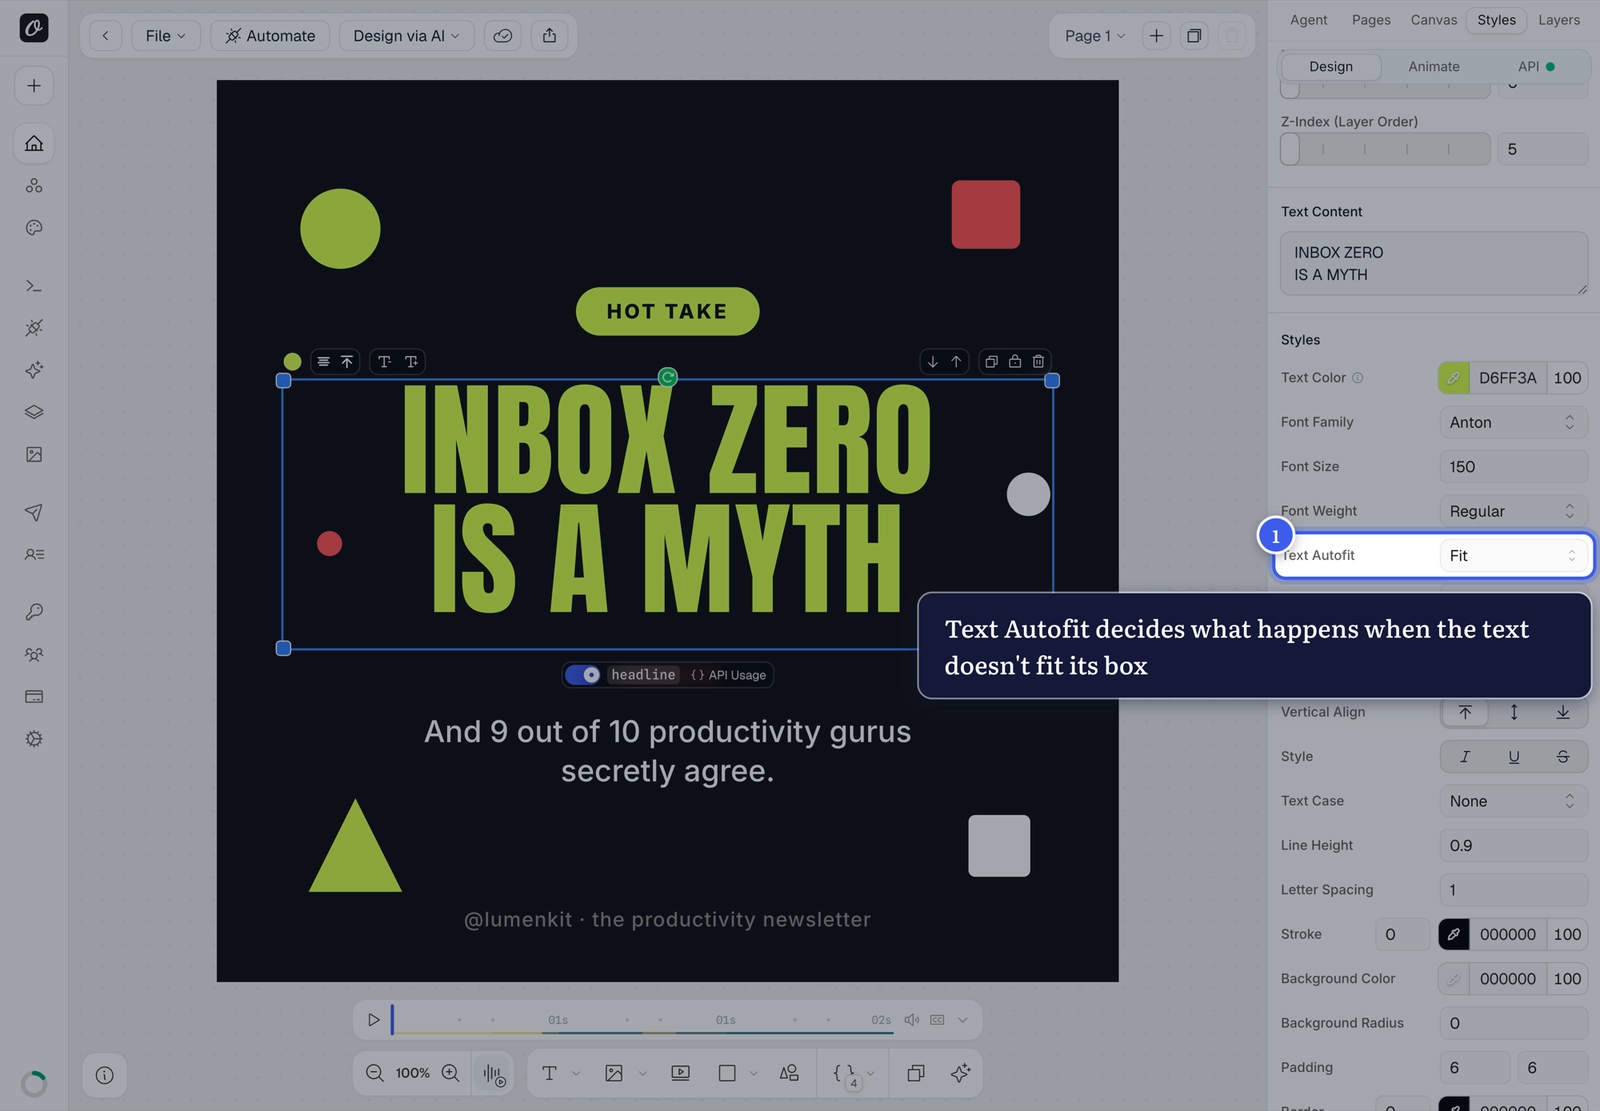
Task: Open the File dropdown menu
Action: (166, 36)
